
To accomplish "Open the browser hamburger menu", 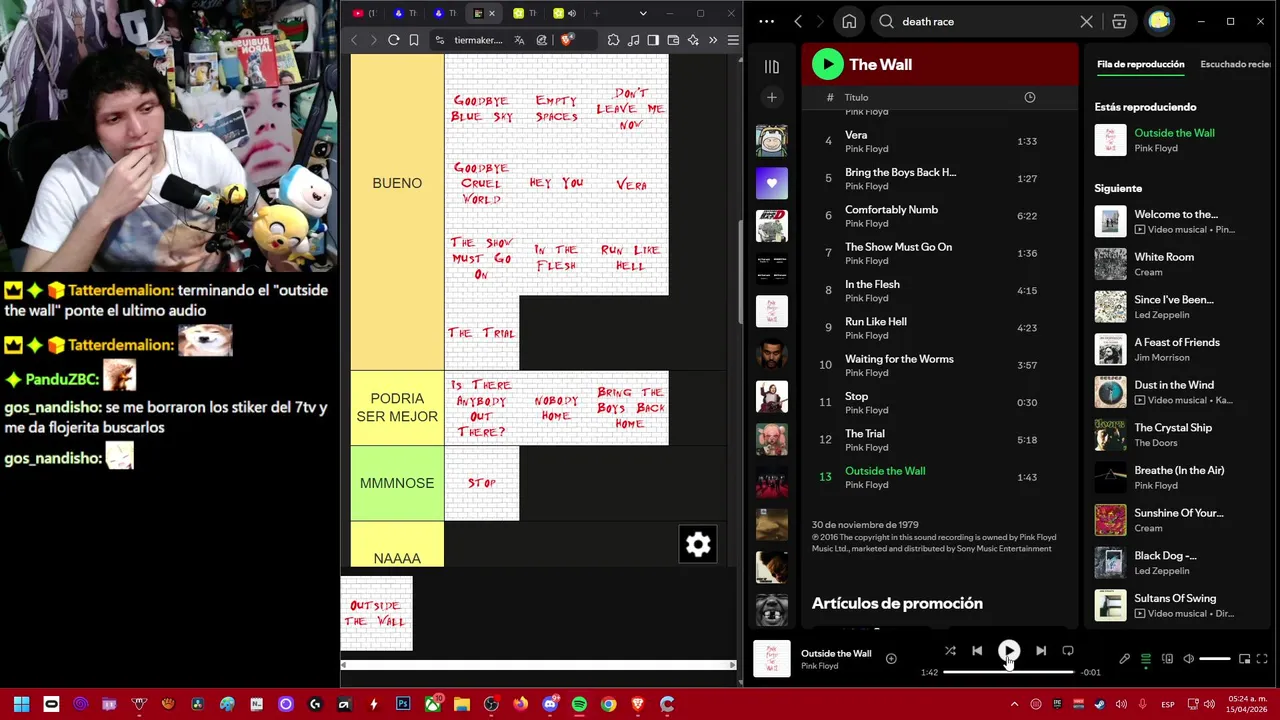I will (x=733, y=40).
